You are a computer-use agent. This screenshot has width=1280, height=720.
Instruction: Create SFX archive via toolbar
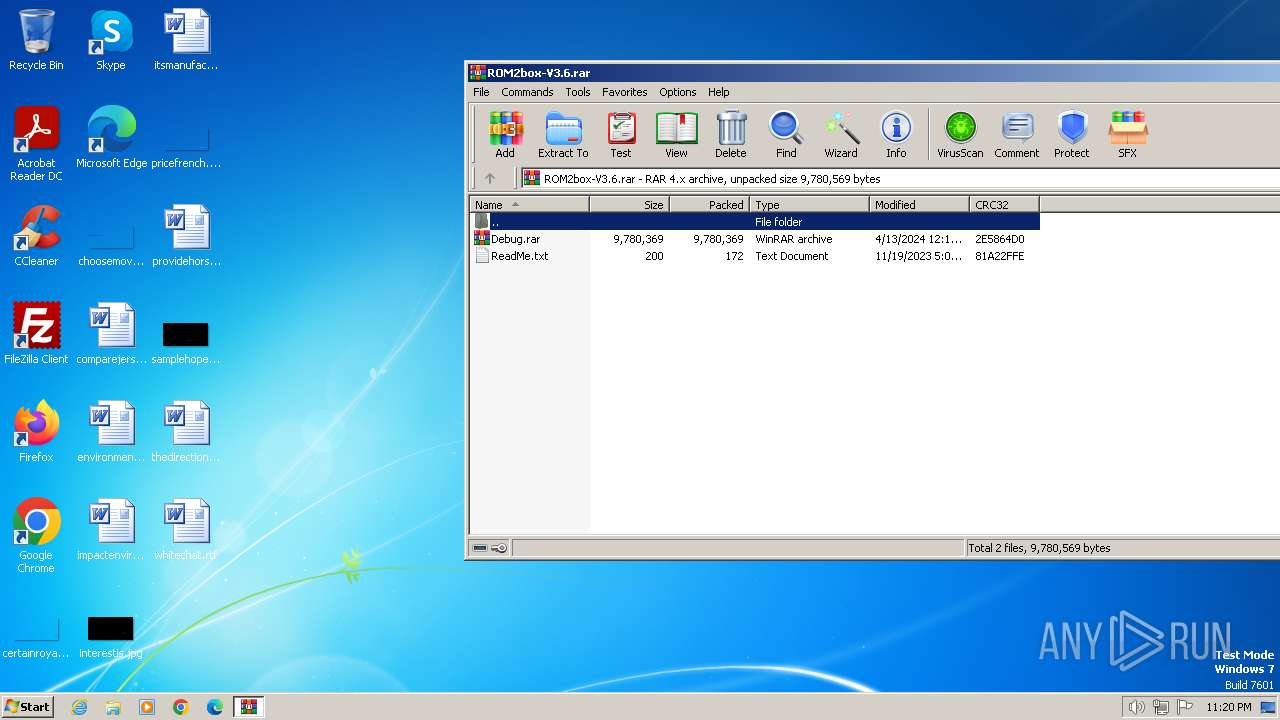tap(1127, 135)
